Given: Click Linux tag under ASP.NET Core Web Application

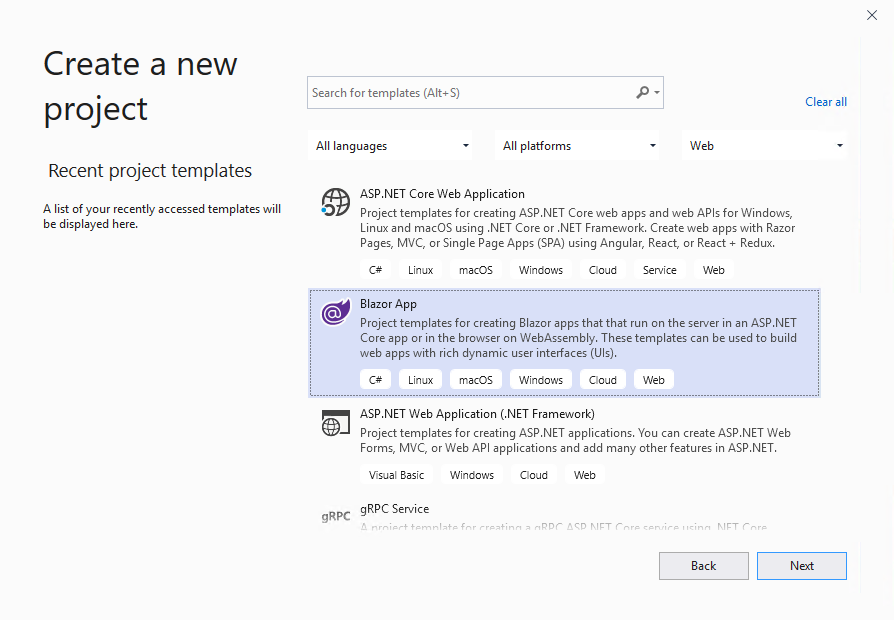Looking at the screenshot, I should [x=420, y=270].
